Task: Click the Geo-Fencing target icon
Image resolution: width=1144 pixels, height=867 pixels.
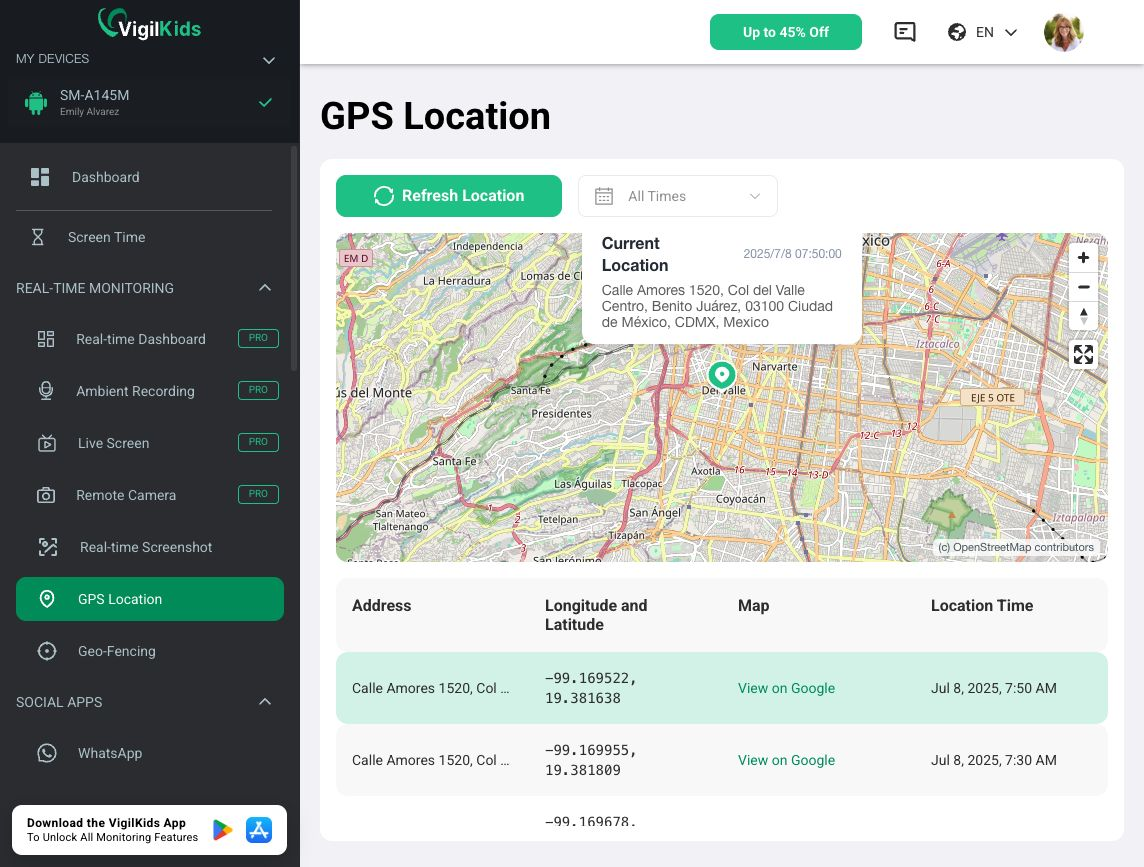Action: click(47, 651)
